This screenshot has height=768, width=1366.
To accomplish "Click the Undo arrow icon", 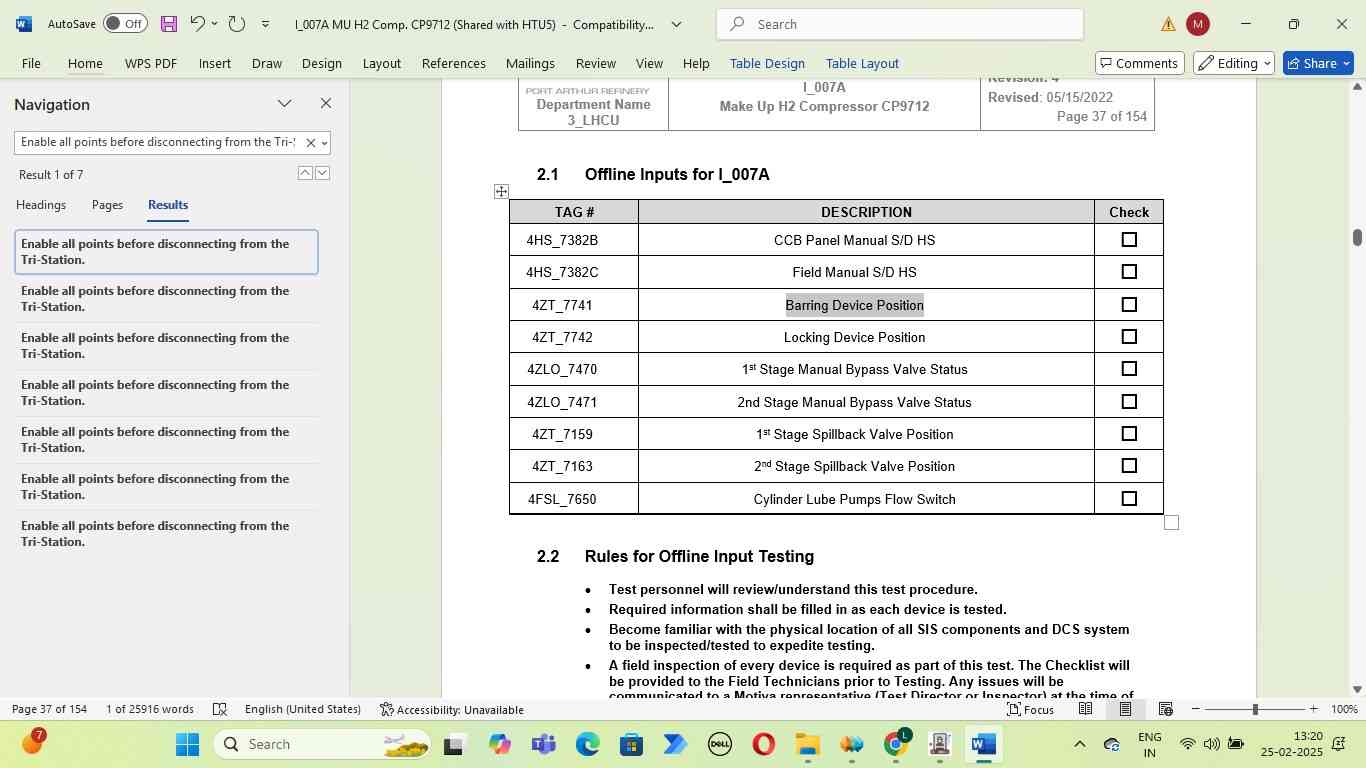I will (x=197, y=23).
